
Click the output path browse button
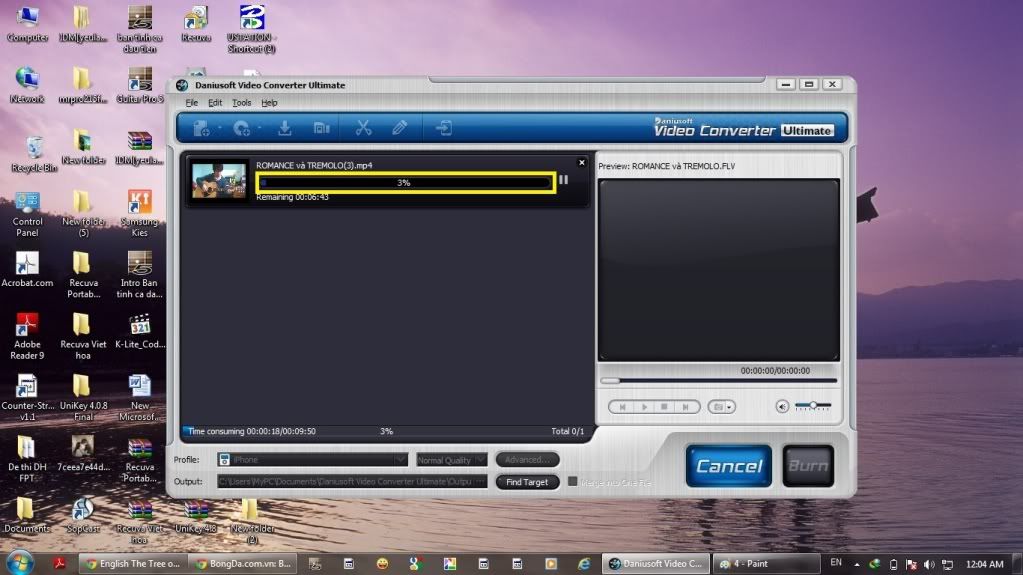[480, 482]
